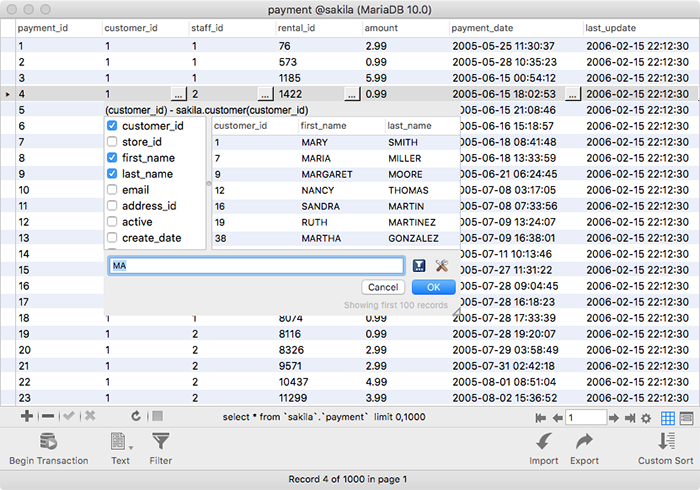This screenshot has width=700, height=490.
Task: Click the page number field
Action: click(x=585, y=418)
